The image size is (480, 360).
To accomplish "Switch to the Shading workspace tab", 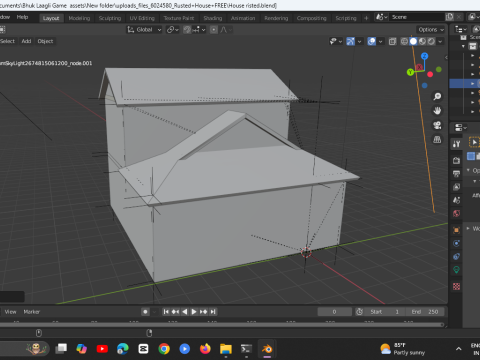I will coord(213,18).
